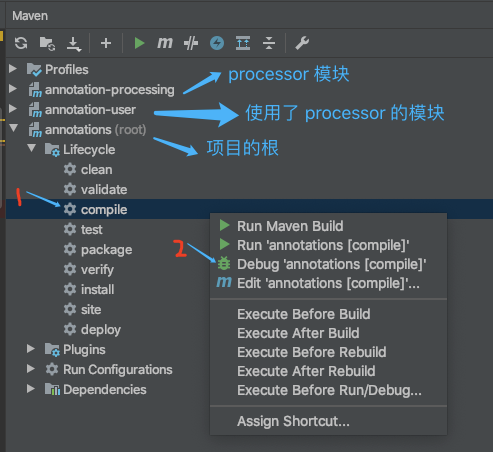Collapse the Lifecycle node
Viewport: 493px width, 452px height.
click(32, 148)
